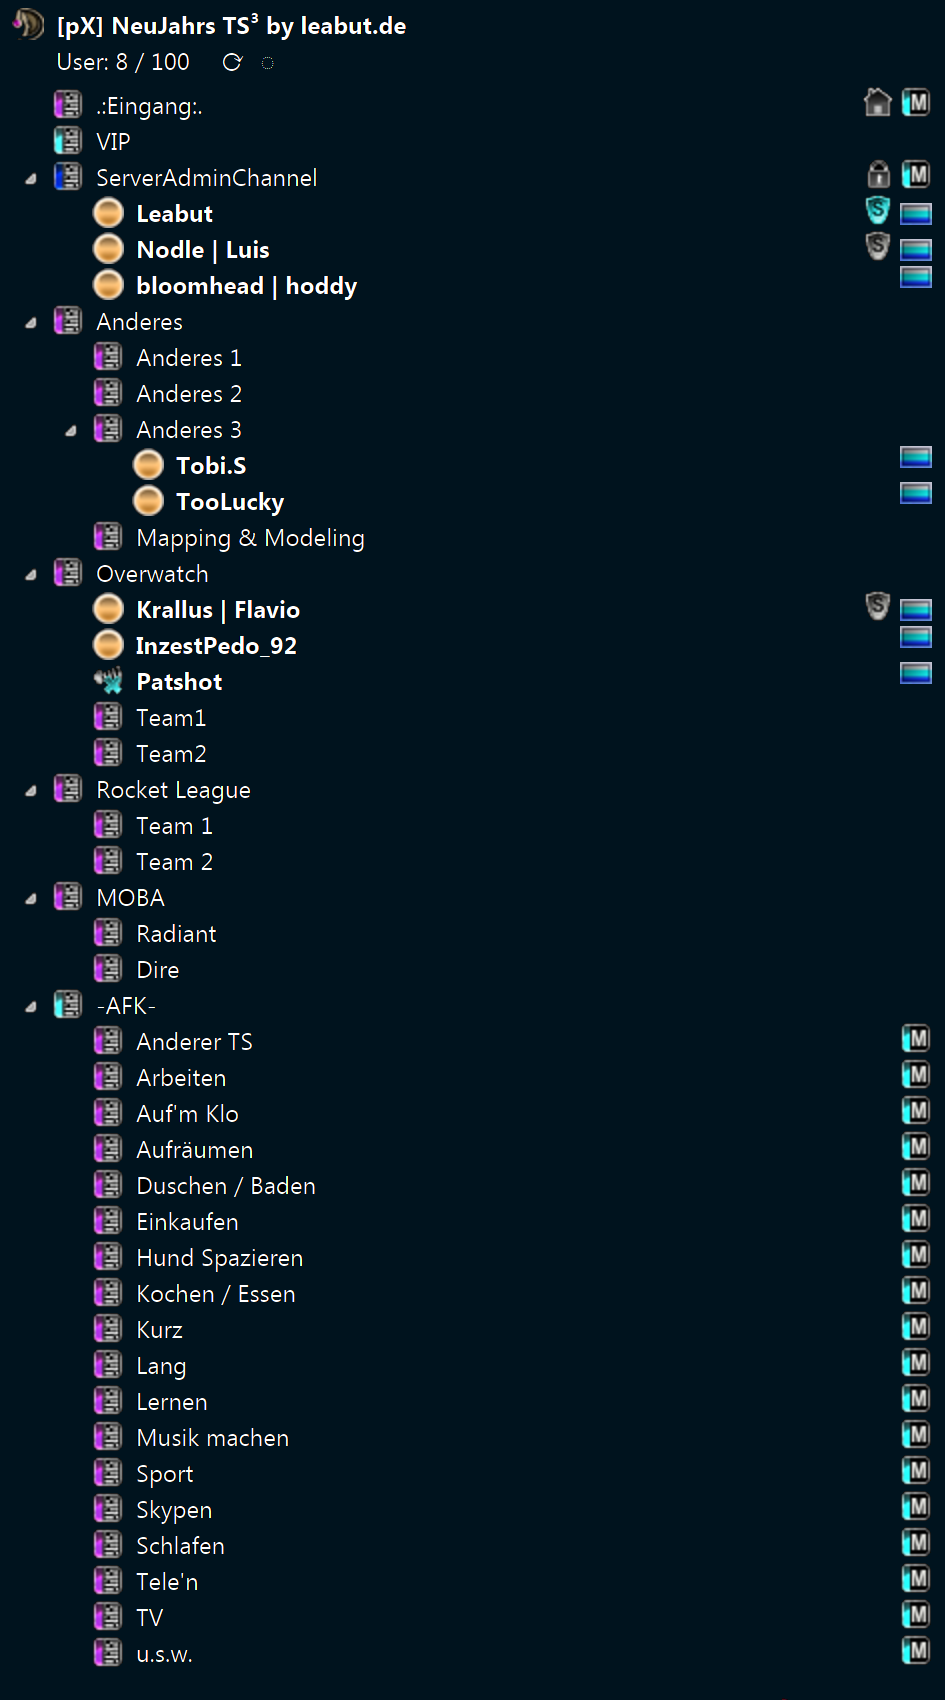The height and width of the screenshot is (1700, 945).
Task: Click the refresh icon below the server name
Action: [x=233, y=62]
